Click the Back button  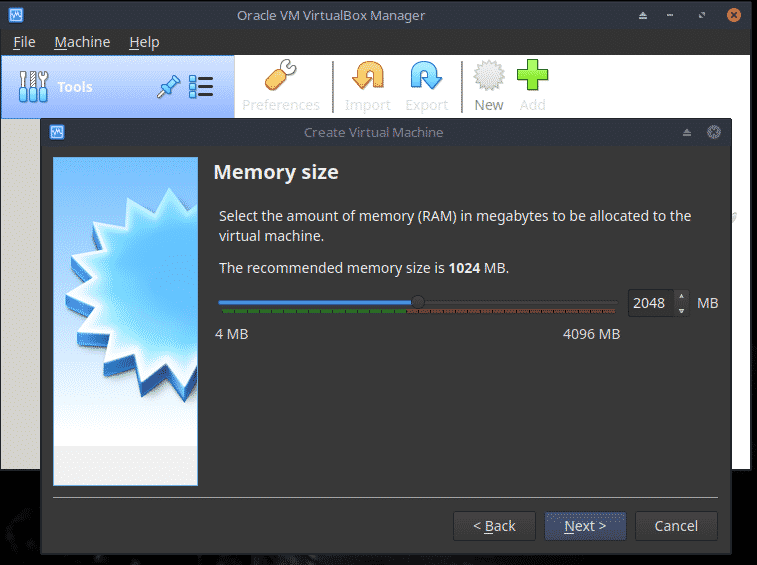click(494, 526)
